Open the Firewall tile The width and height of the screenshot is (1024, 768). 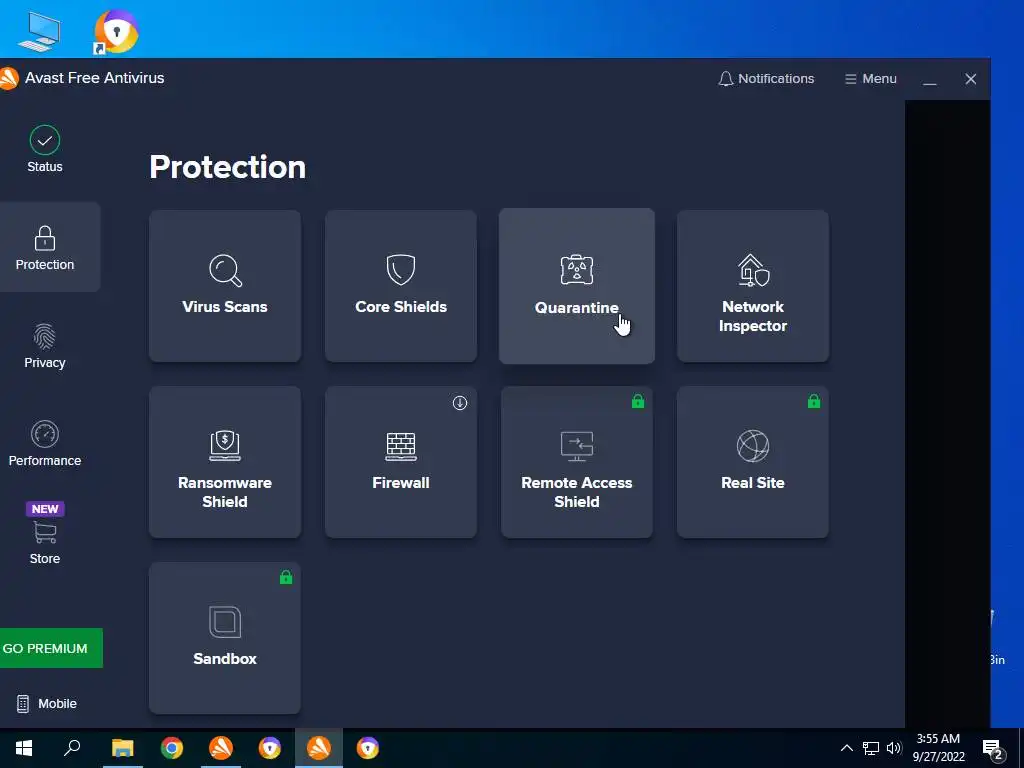coord(400,462)
